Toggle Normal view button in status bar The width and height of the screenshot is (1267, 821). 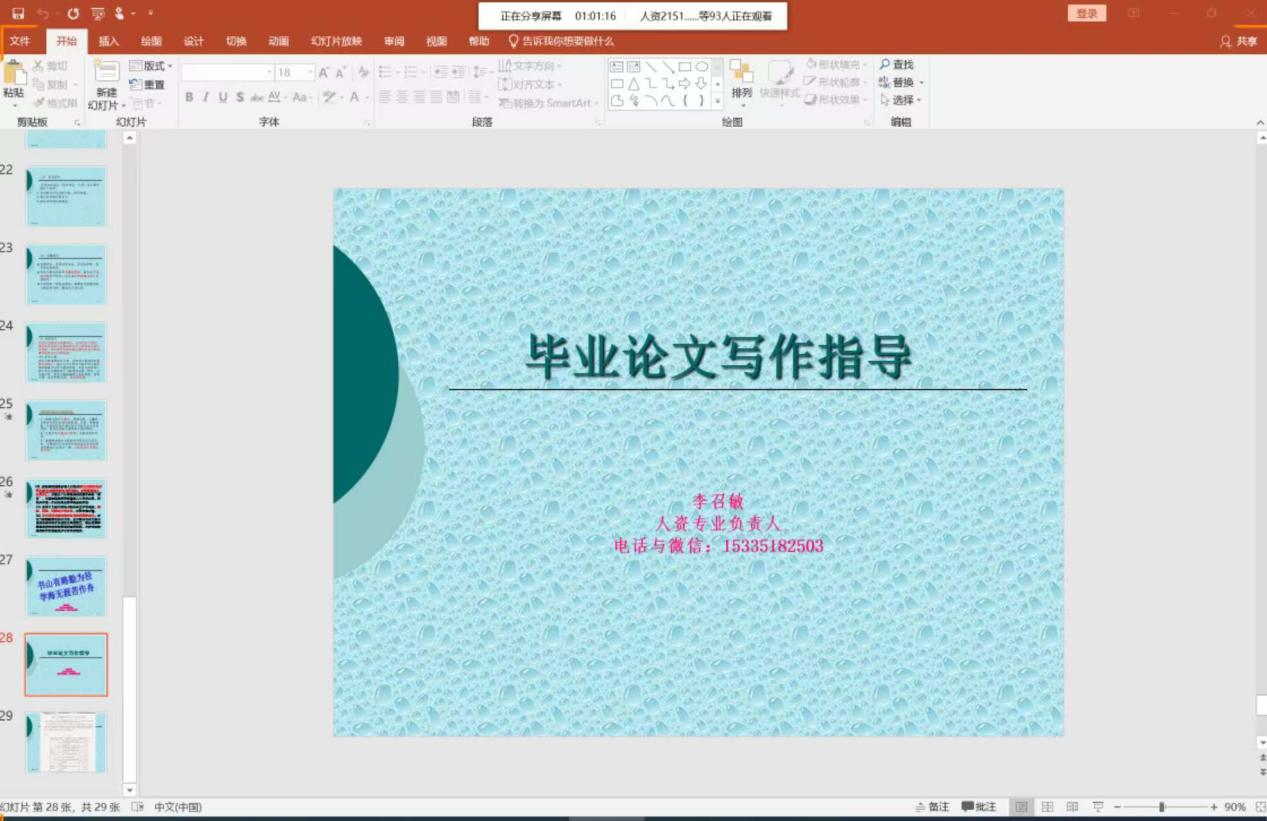(1021, 807)
